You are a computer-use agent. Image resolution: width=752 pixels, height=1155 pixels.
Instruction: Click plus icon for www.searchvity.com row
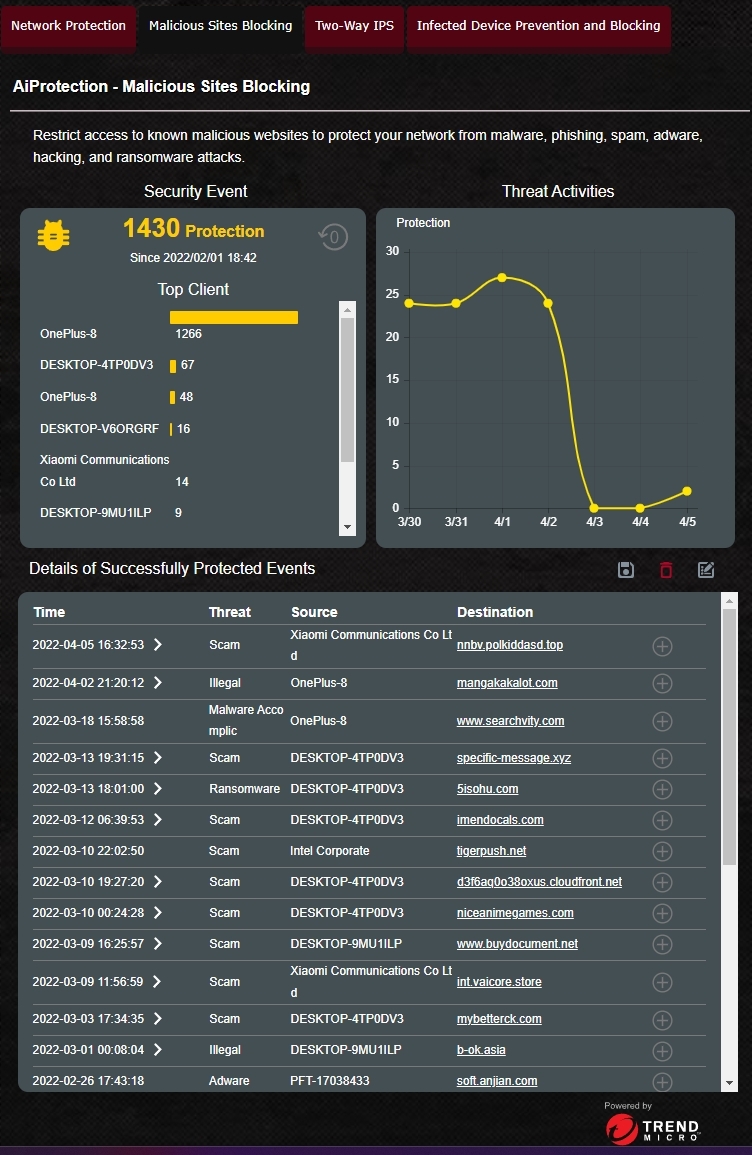663,721
